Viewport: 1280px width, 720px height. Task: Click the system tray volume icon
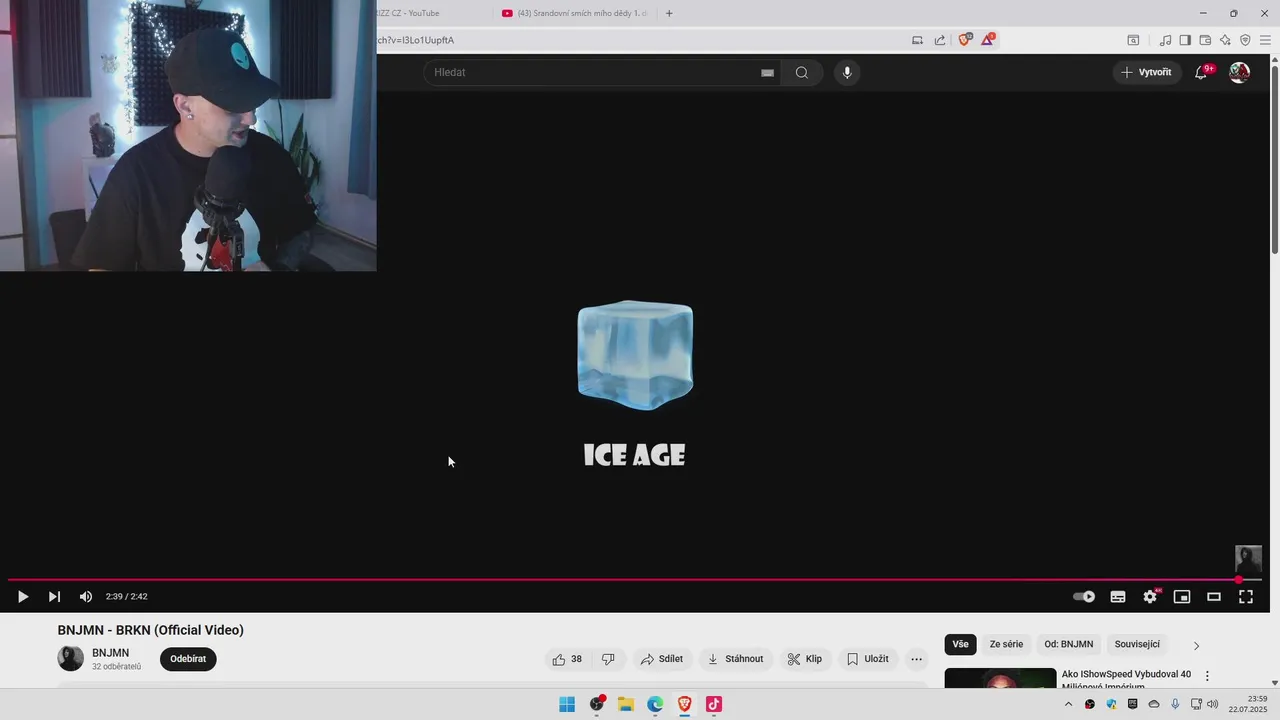tap(1213, 704)
